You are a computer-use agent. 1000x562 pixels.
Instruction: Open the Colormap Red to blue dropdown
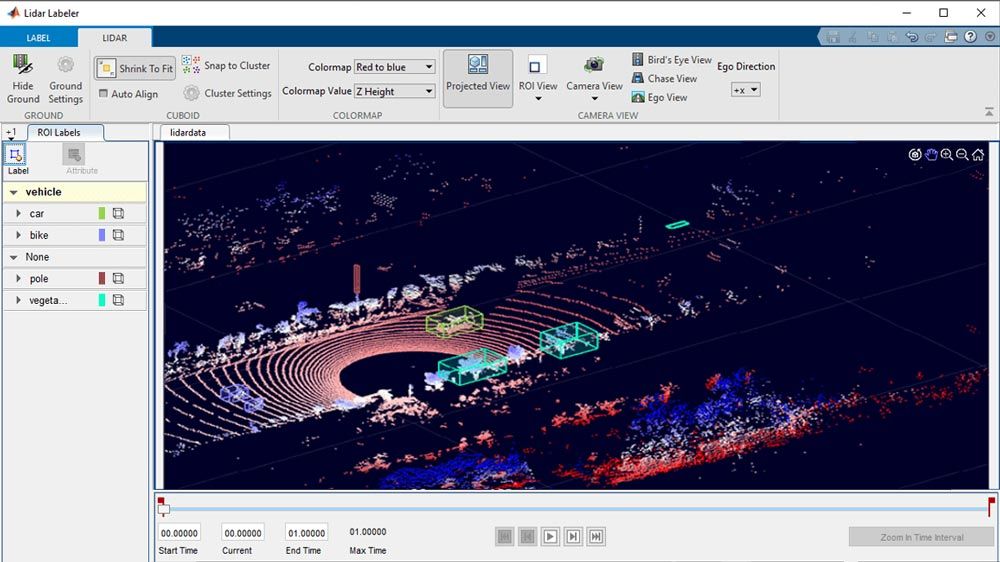[x=394, y=67]
